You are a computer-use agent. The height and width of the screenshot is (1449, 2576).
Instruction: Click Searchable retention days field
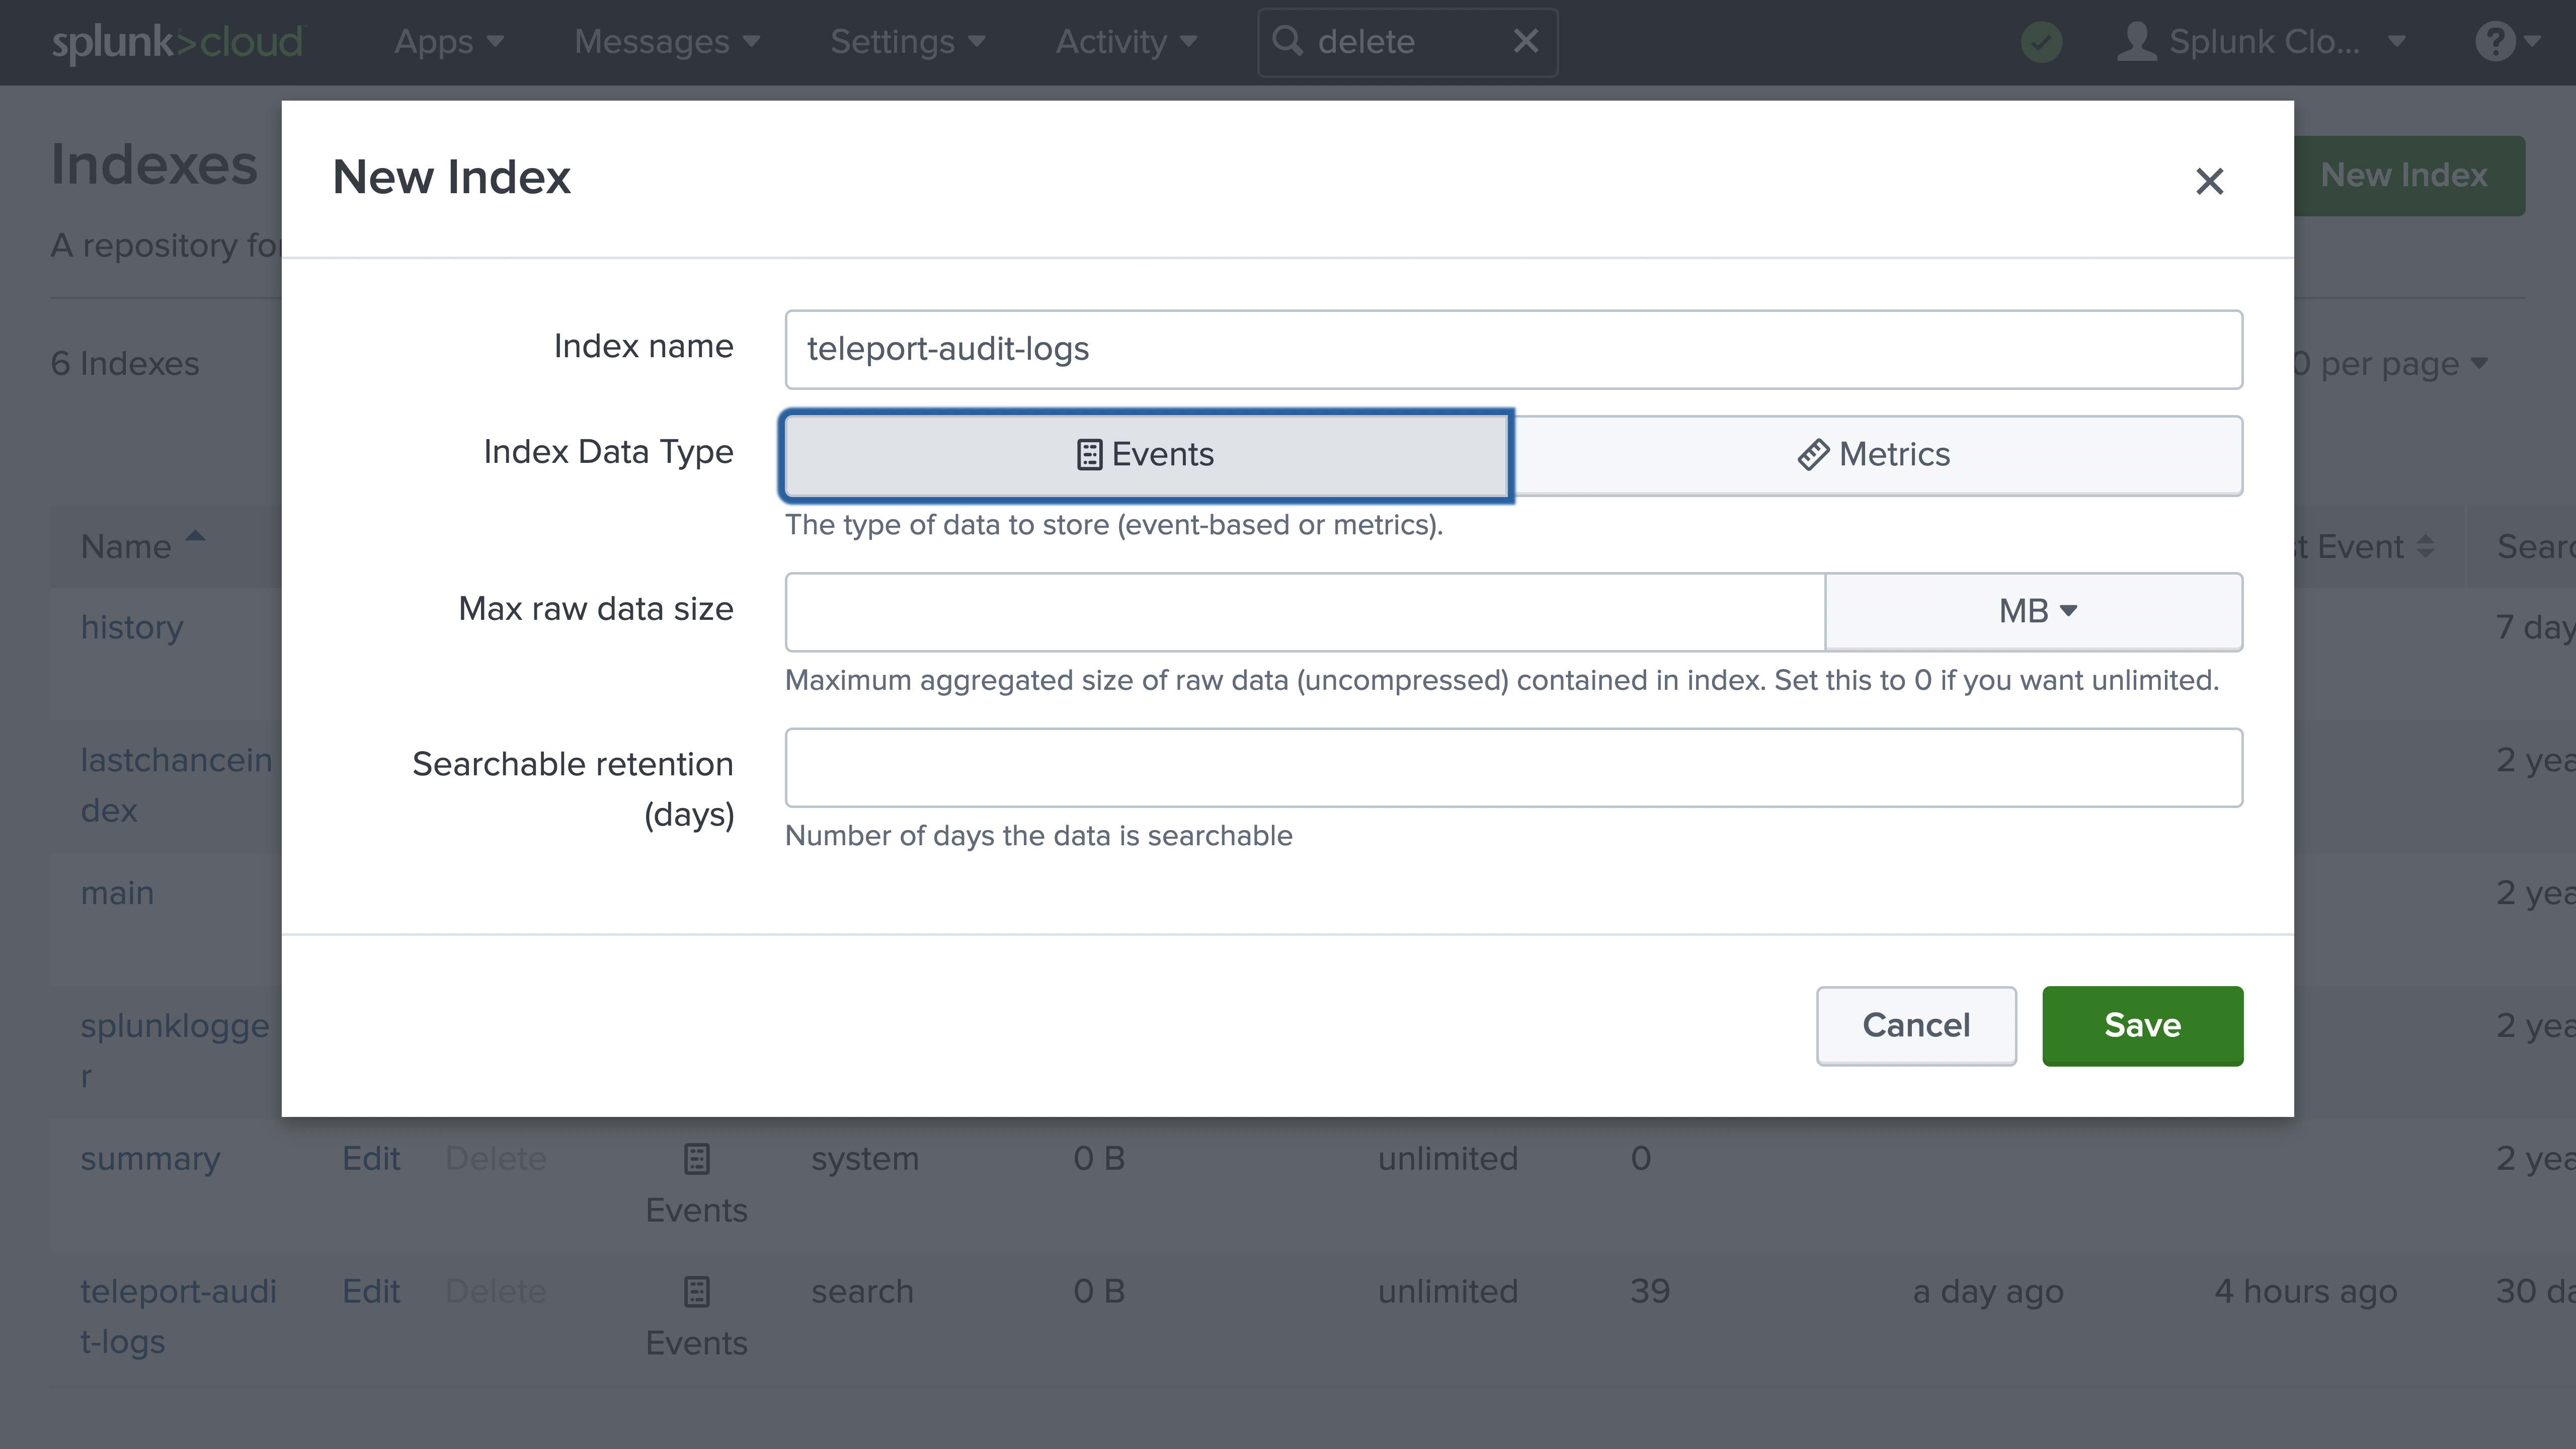point(1513,767)
